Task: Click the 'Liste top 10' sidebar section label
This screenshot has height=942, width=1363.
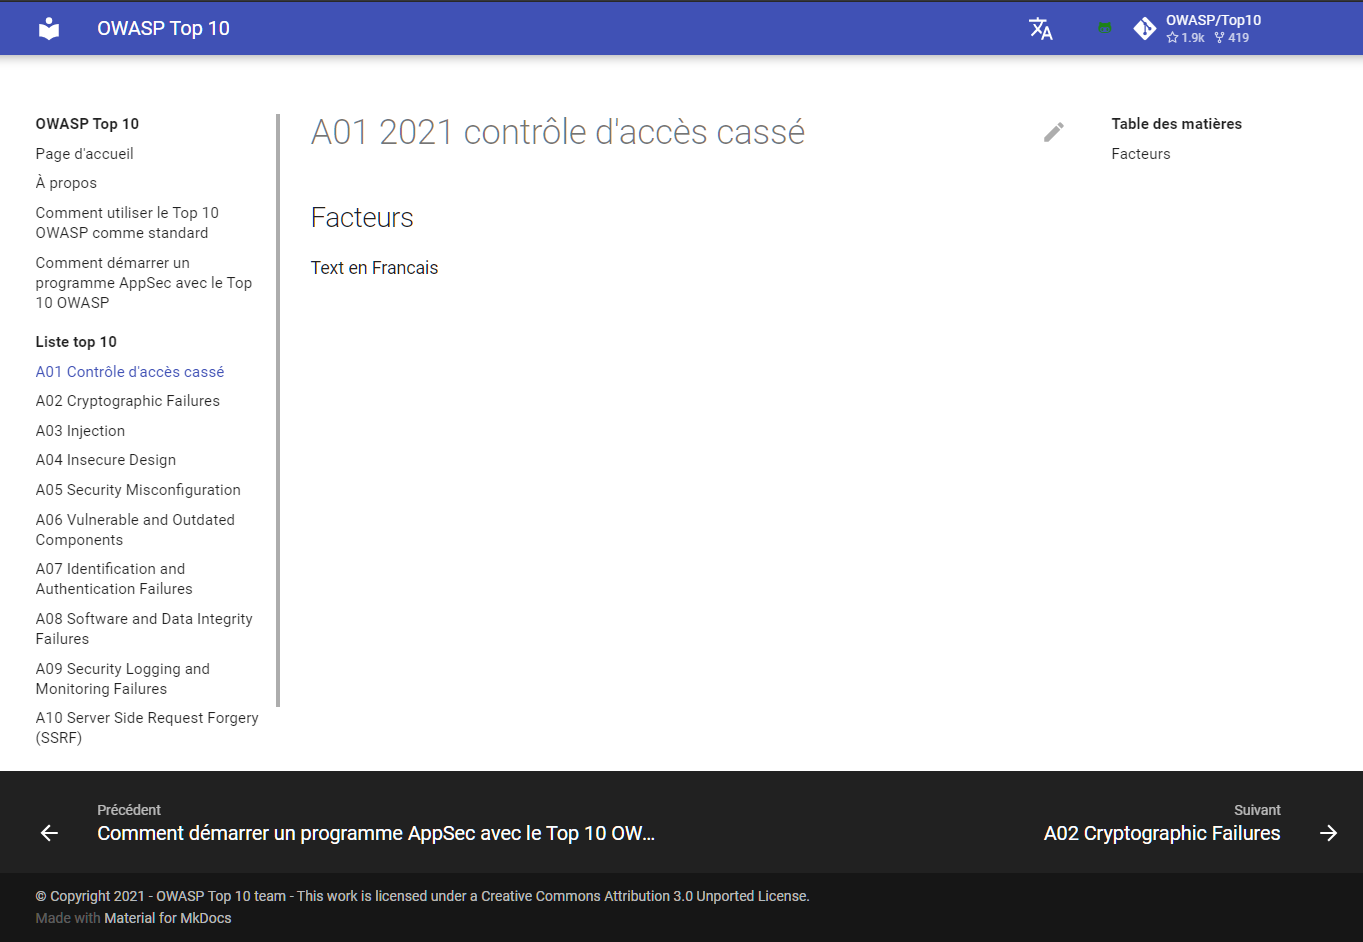Action: (x=76, y=342)
